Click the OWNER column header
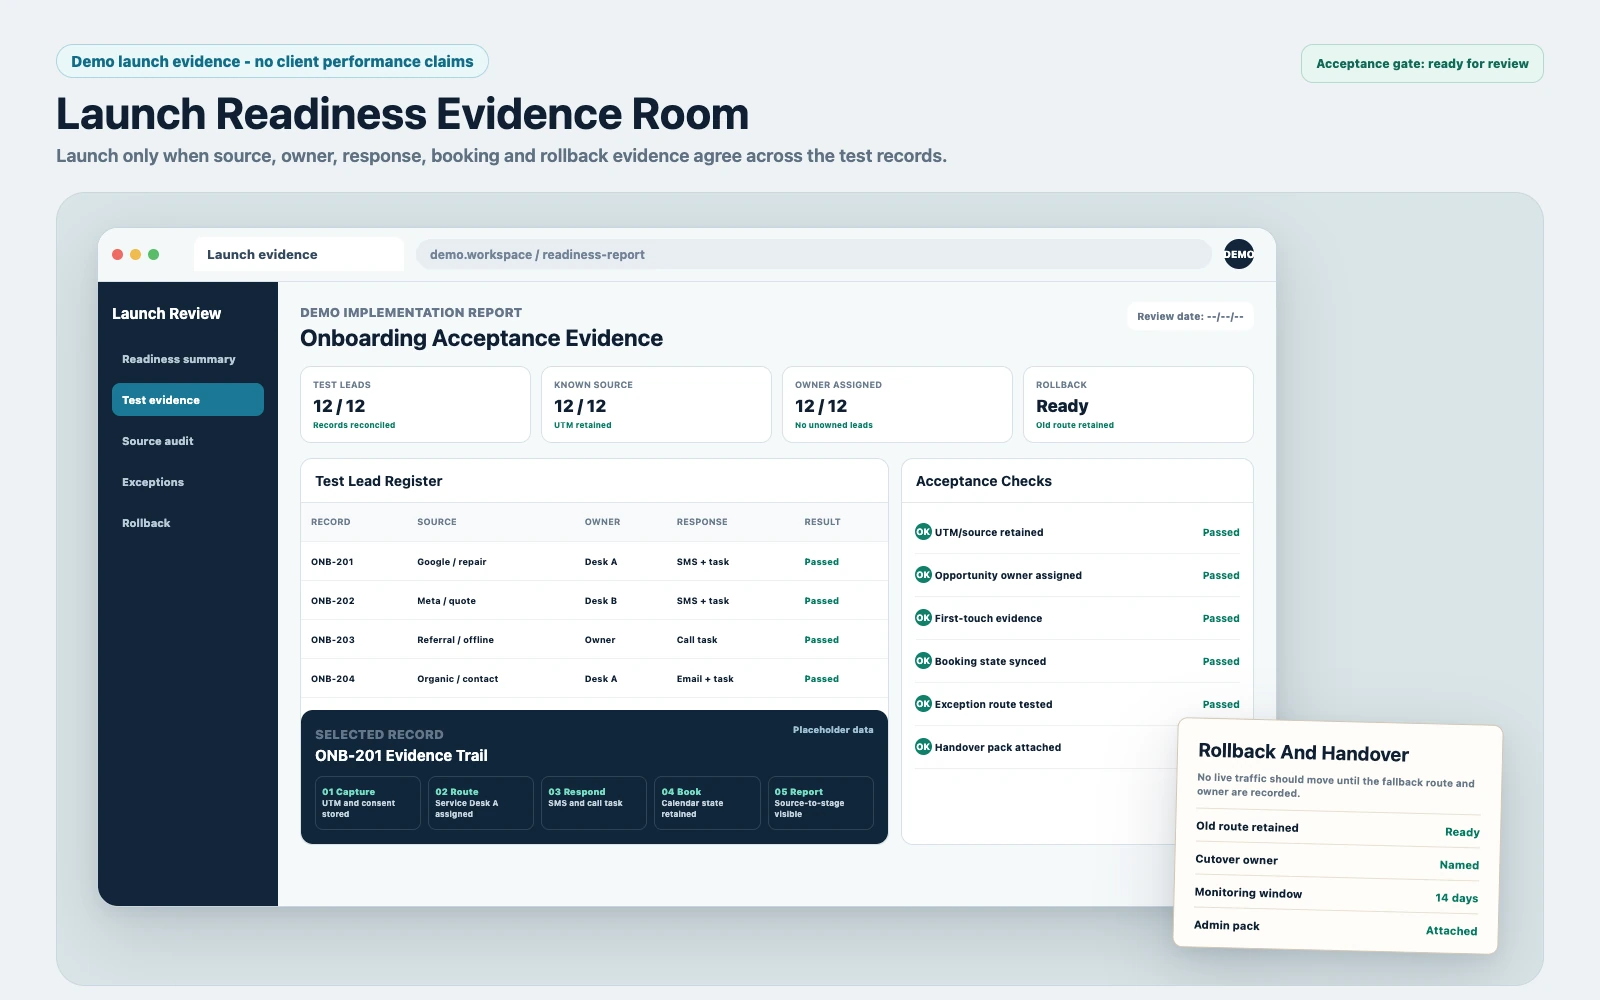The width and height of the screenshot is (1600, 1000). [603, 522]
